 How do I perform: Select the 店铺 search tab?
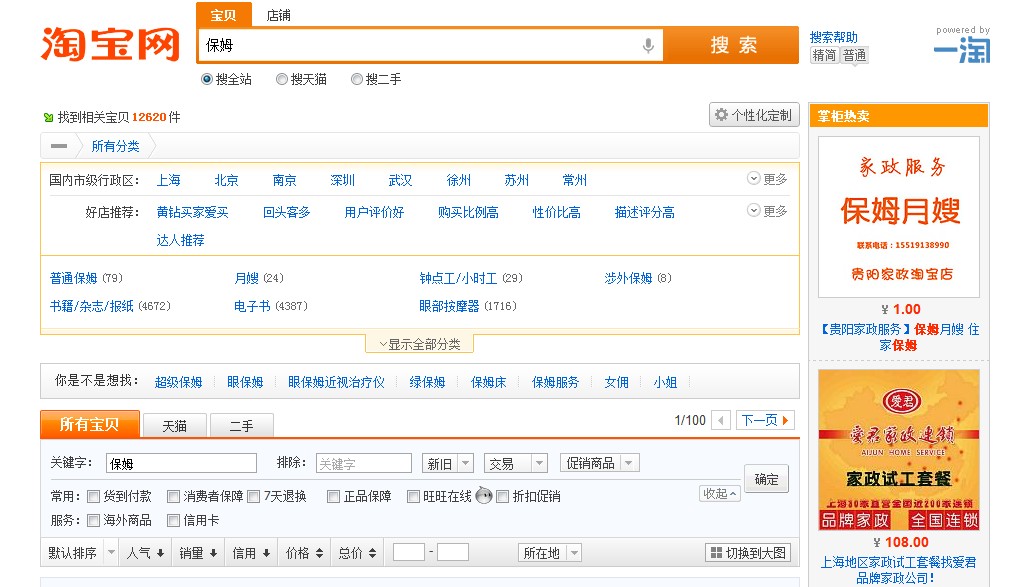click(279, 15)
